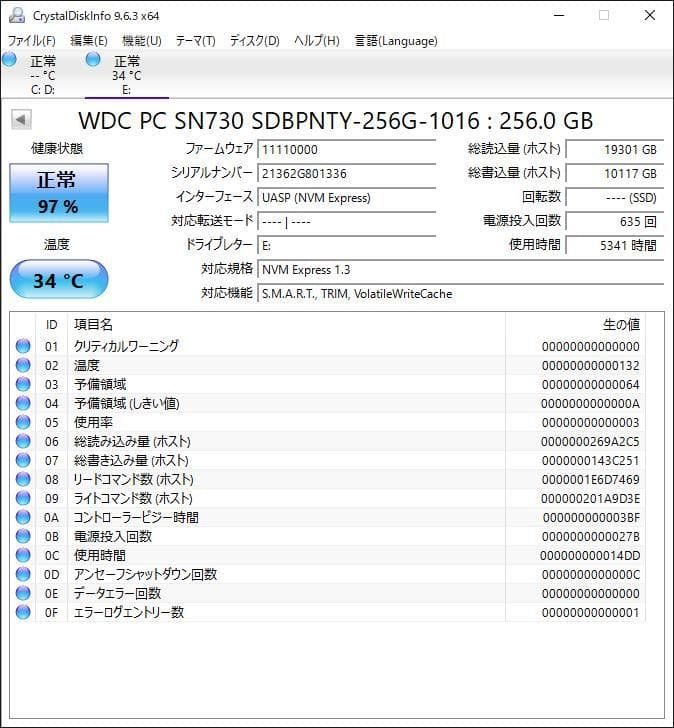Image resolution: width=674 pixels, height=728 pixels.
Task: Click the drive letter field showing E:
Action: (x=346, y=246)
